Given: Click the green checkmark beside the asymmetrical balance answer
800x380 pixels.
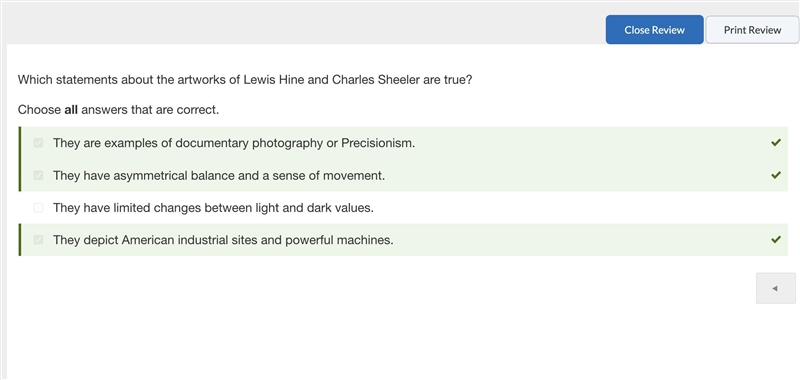Looking at the screenshot, I should pos(776,175).
